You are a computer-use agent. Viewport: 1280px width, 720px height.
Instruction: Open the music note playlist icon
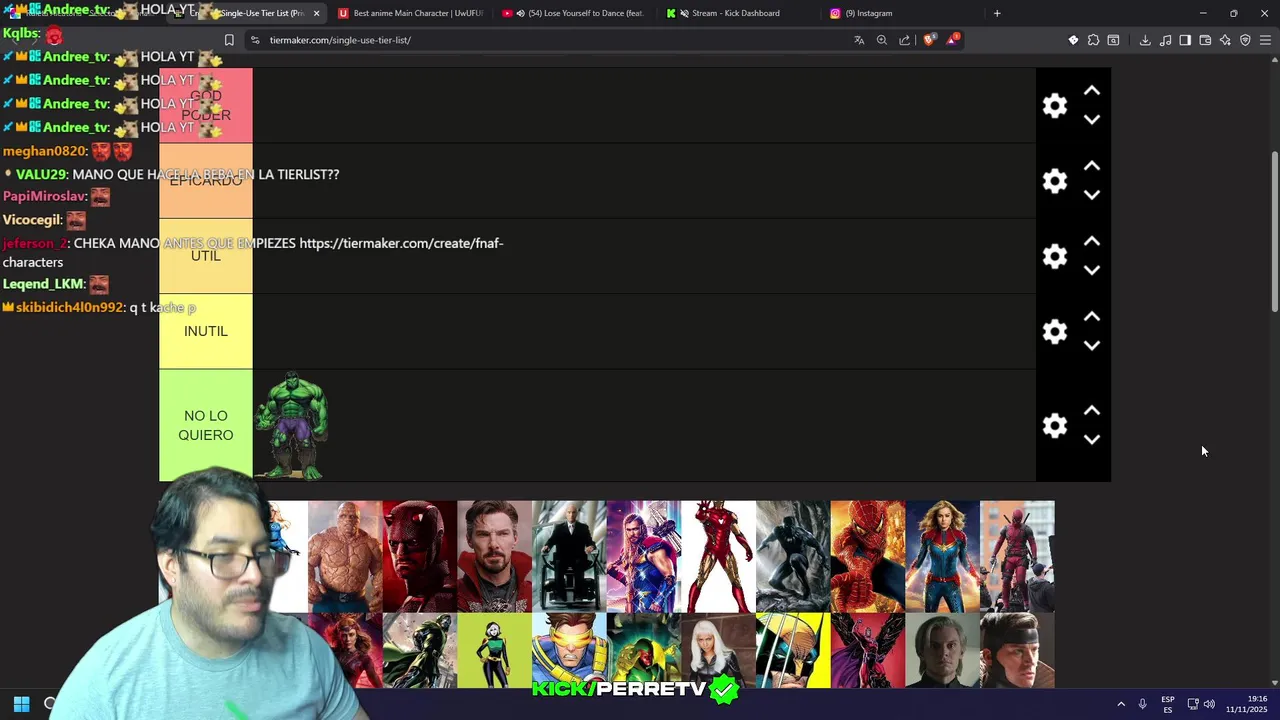click(1165, 40)
